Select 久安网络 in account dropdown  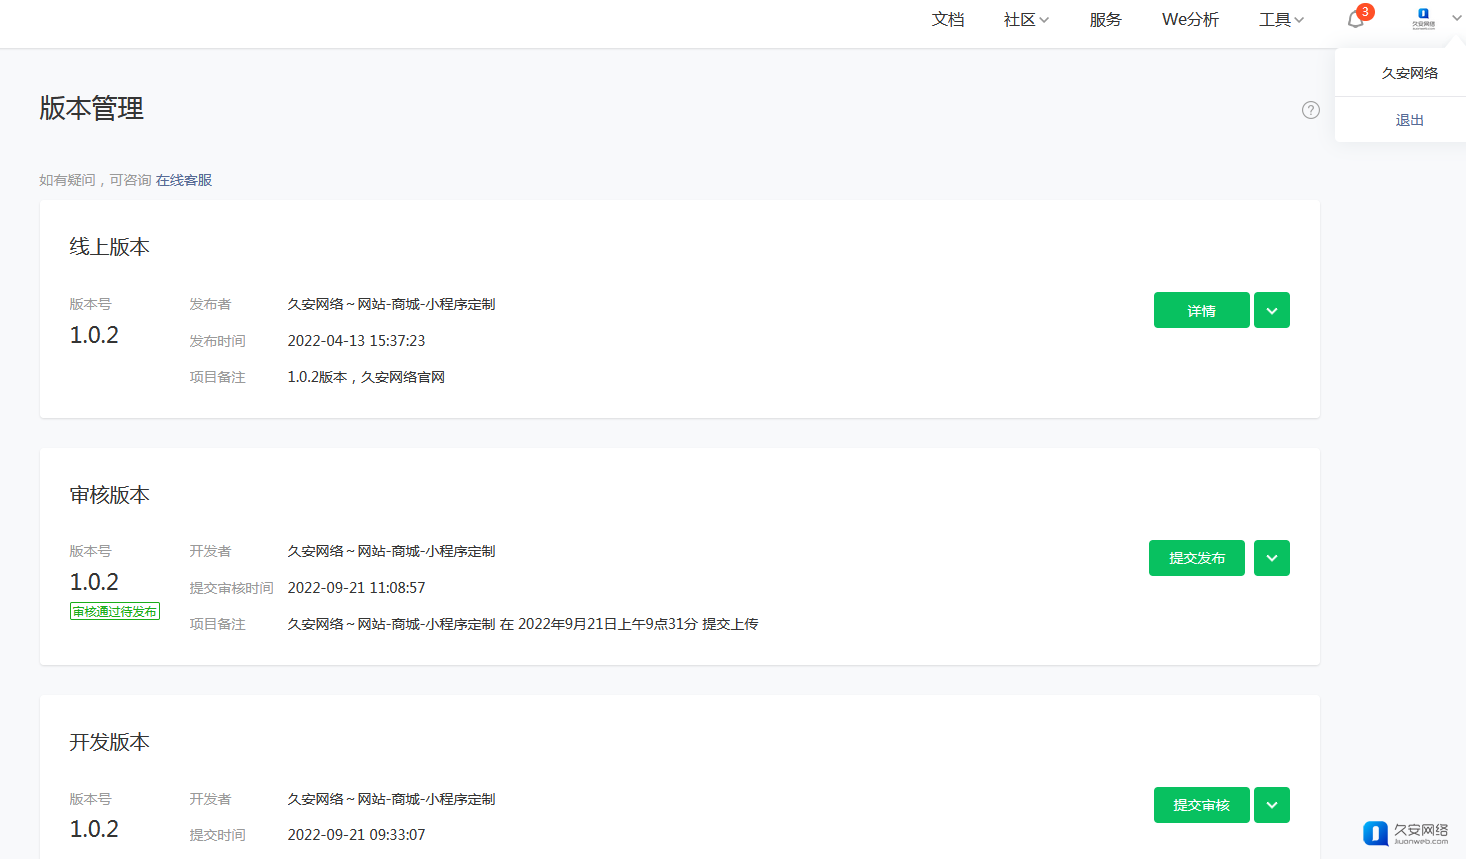click(1409, 73)
